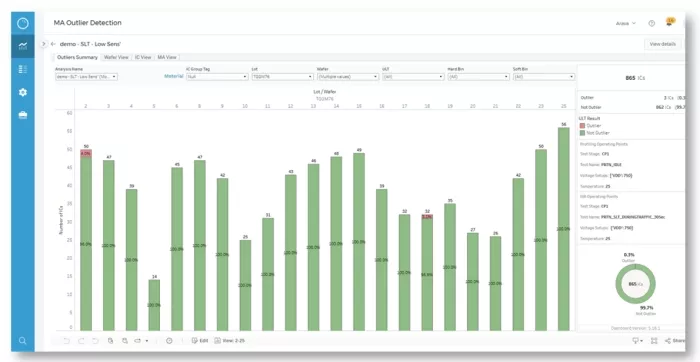Toggle the Outlier legend entry
The image size is (700, 362).
pyautogui.click(x=591, y=126)
